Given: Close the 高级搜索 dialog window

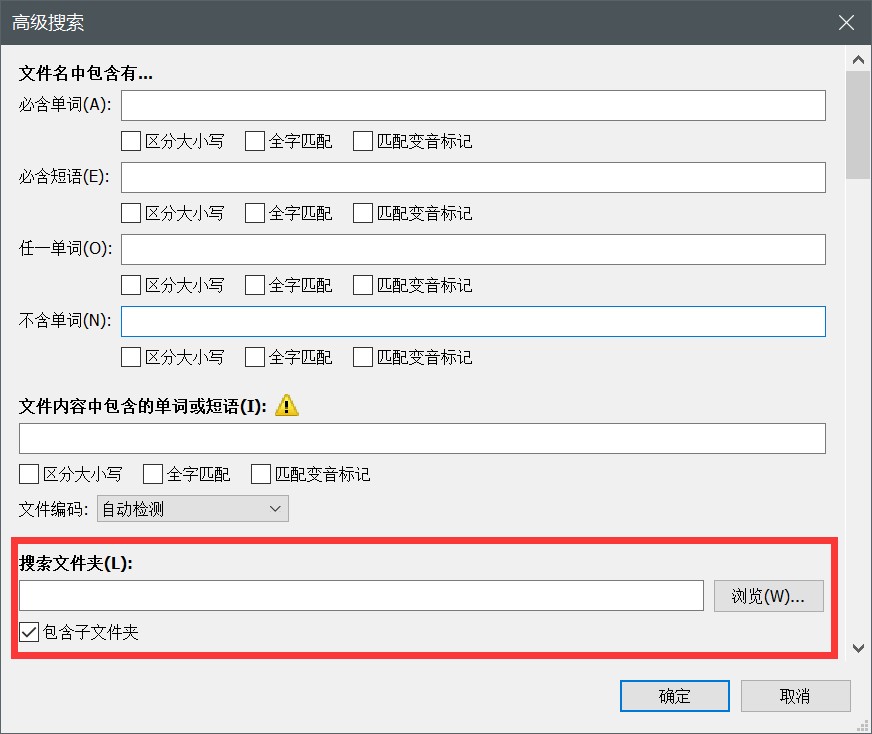Looking at the screenshot, I should [x=846, y=23].
